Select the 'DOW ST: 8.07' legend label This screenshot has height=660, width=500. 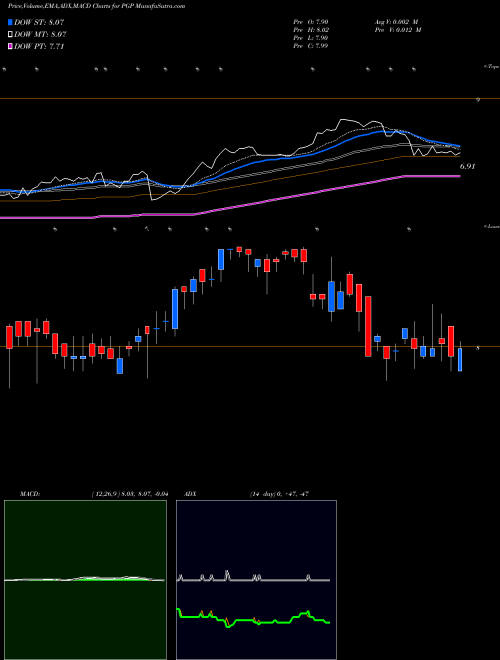(39, 22)
